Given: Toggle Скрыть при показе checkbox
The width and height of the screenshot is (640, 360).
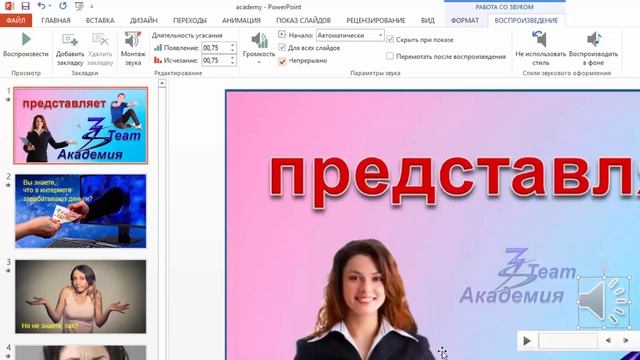Looking at the screenshot, I should pyautogui.click(x=390, y=40).
